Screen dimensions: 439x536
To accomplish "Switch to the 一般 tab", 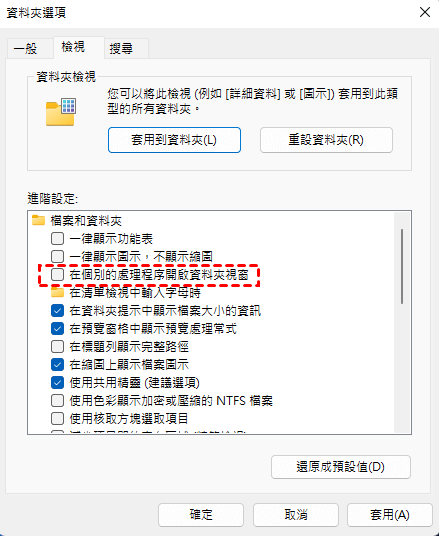I will click(26, 49).
